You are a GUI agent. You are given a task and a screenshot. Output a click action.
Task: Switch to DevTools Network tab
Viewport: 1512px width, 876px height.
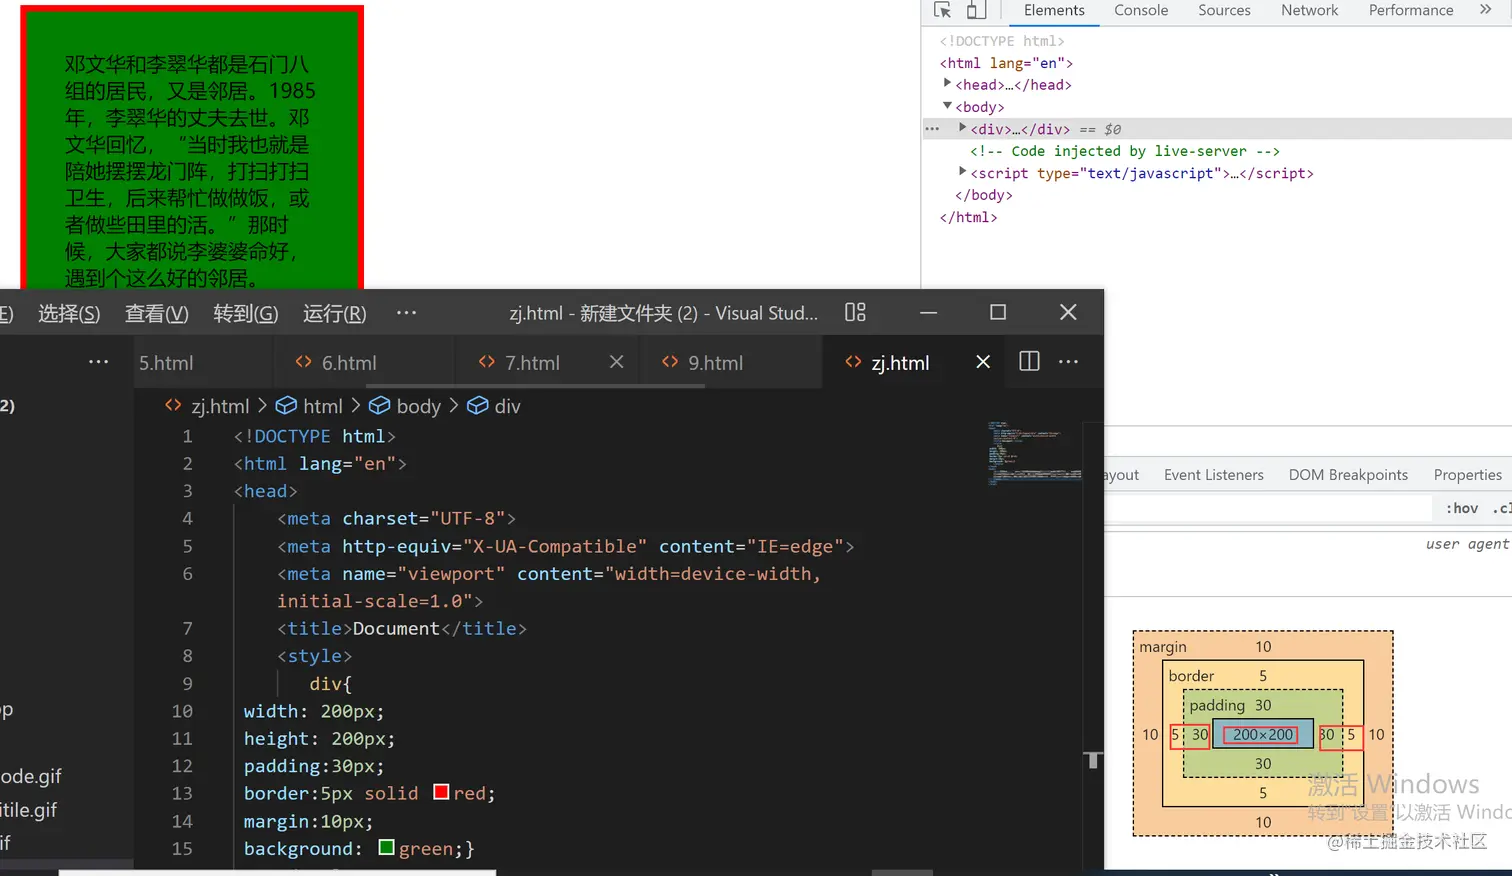[1309, 10]
